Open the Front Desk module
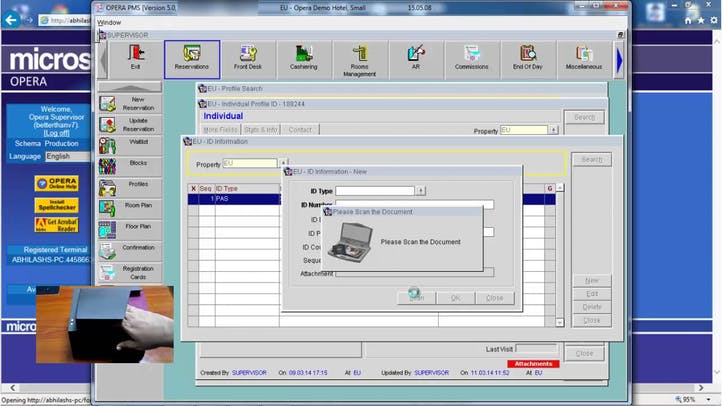This screenshot has width=722, height=406. [248, 59]
